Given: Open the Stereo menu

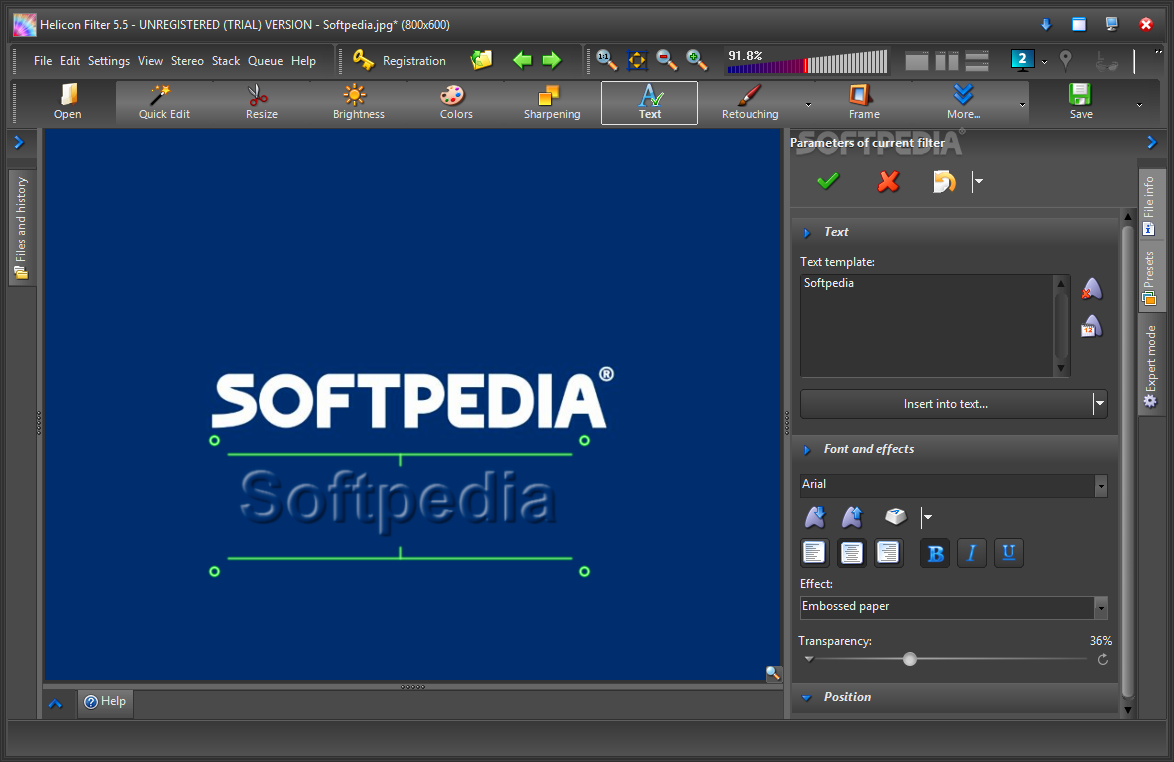Looking at the screenshot, I should point(187,61).
